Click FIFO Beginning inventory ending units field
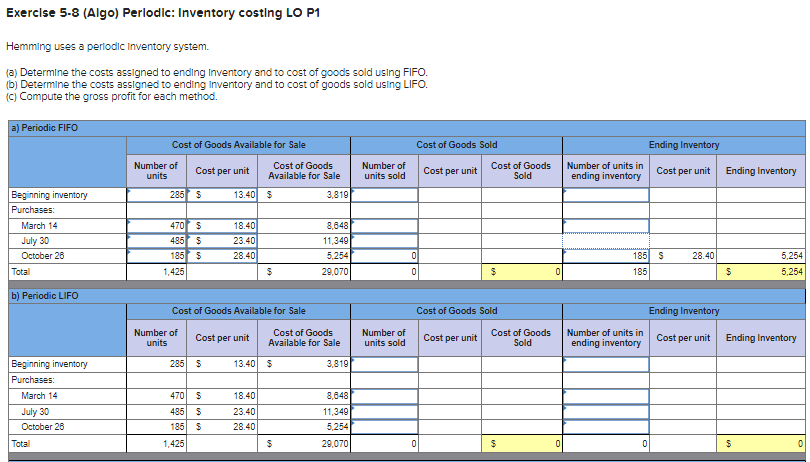 coord(606,195)
